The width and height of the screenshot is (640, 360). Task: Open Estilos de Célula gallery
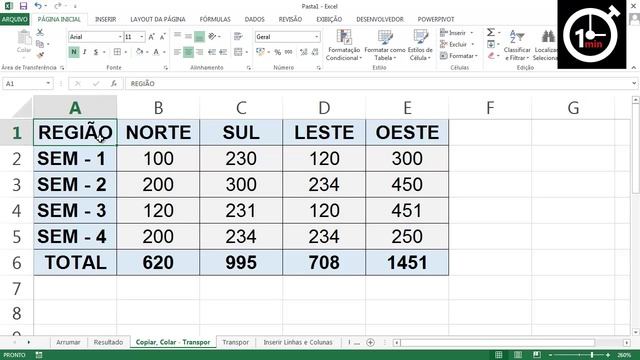[420, 45]
